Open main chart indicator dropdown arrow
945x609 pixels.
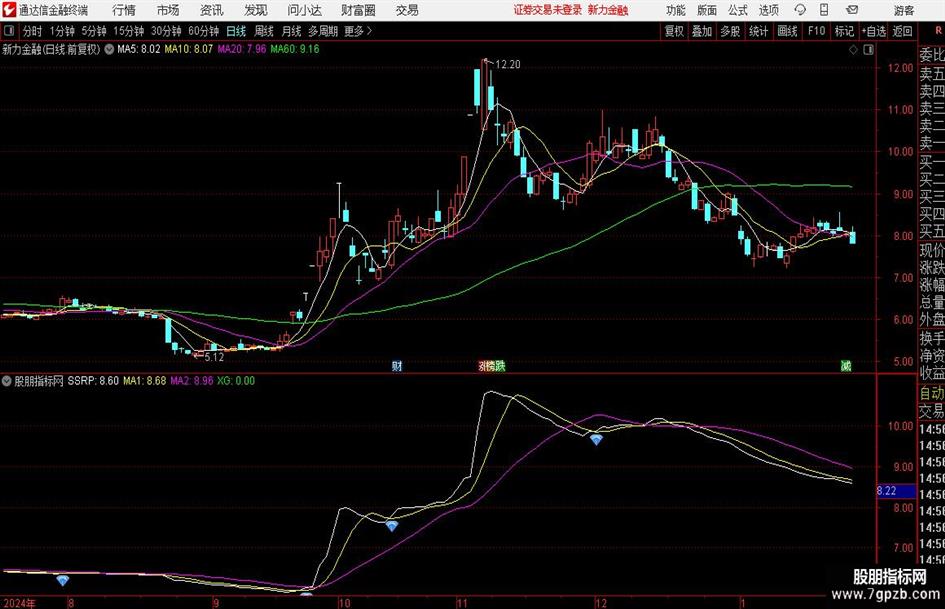tap(109, 49)
